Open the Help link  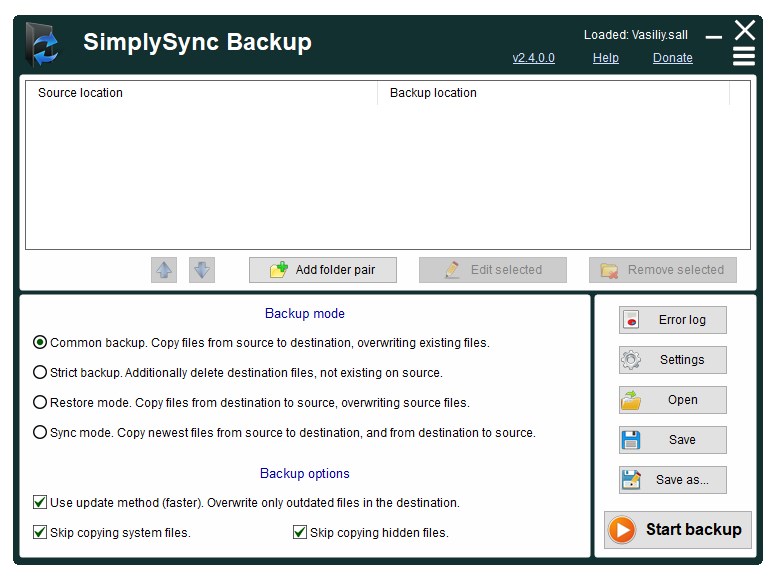pos(606,58)
